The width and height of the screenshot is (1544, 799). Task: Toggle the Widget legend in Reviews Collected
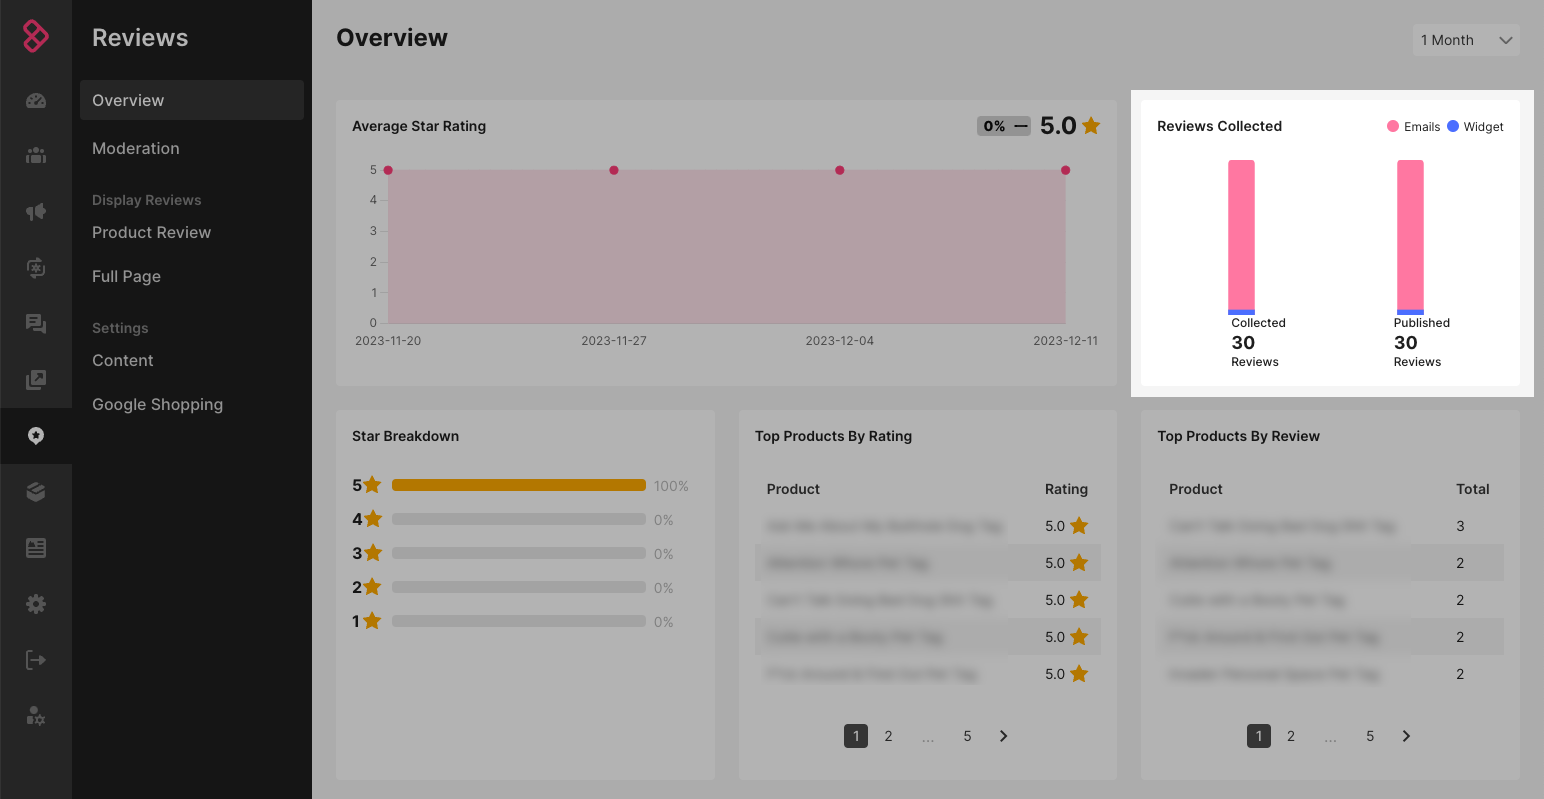coord(1475,127)
